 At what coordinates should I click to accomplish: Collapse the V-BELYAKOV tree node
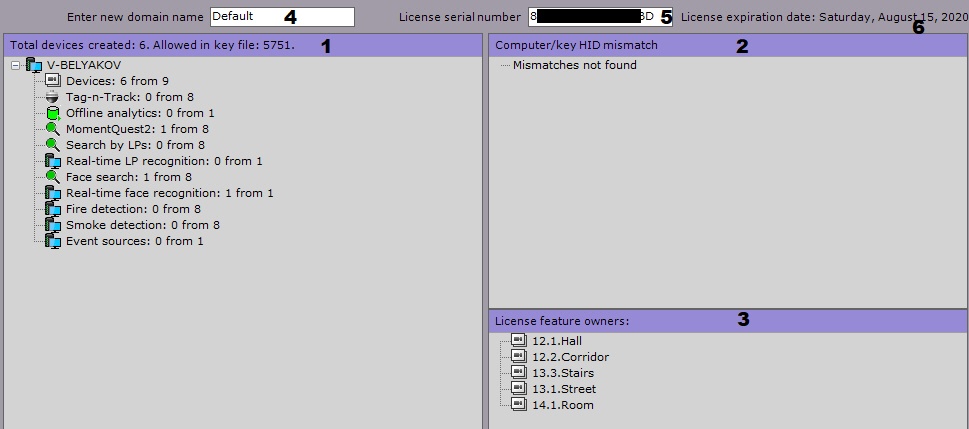point(13,65)
